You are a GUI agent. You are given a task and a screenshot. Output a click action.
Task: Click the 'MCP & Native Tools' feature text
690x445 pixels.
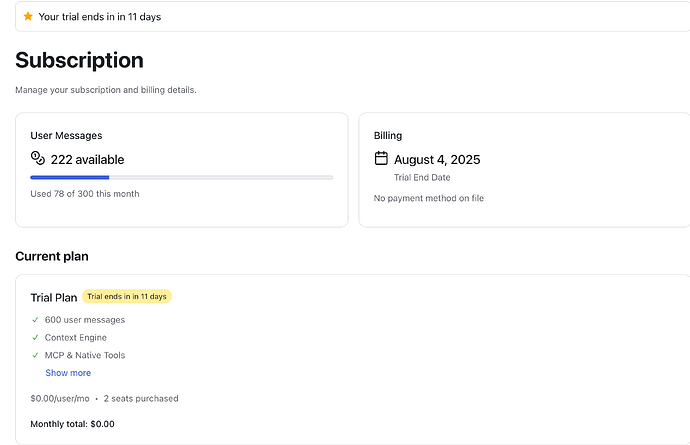(x=85, y=355)
